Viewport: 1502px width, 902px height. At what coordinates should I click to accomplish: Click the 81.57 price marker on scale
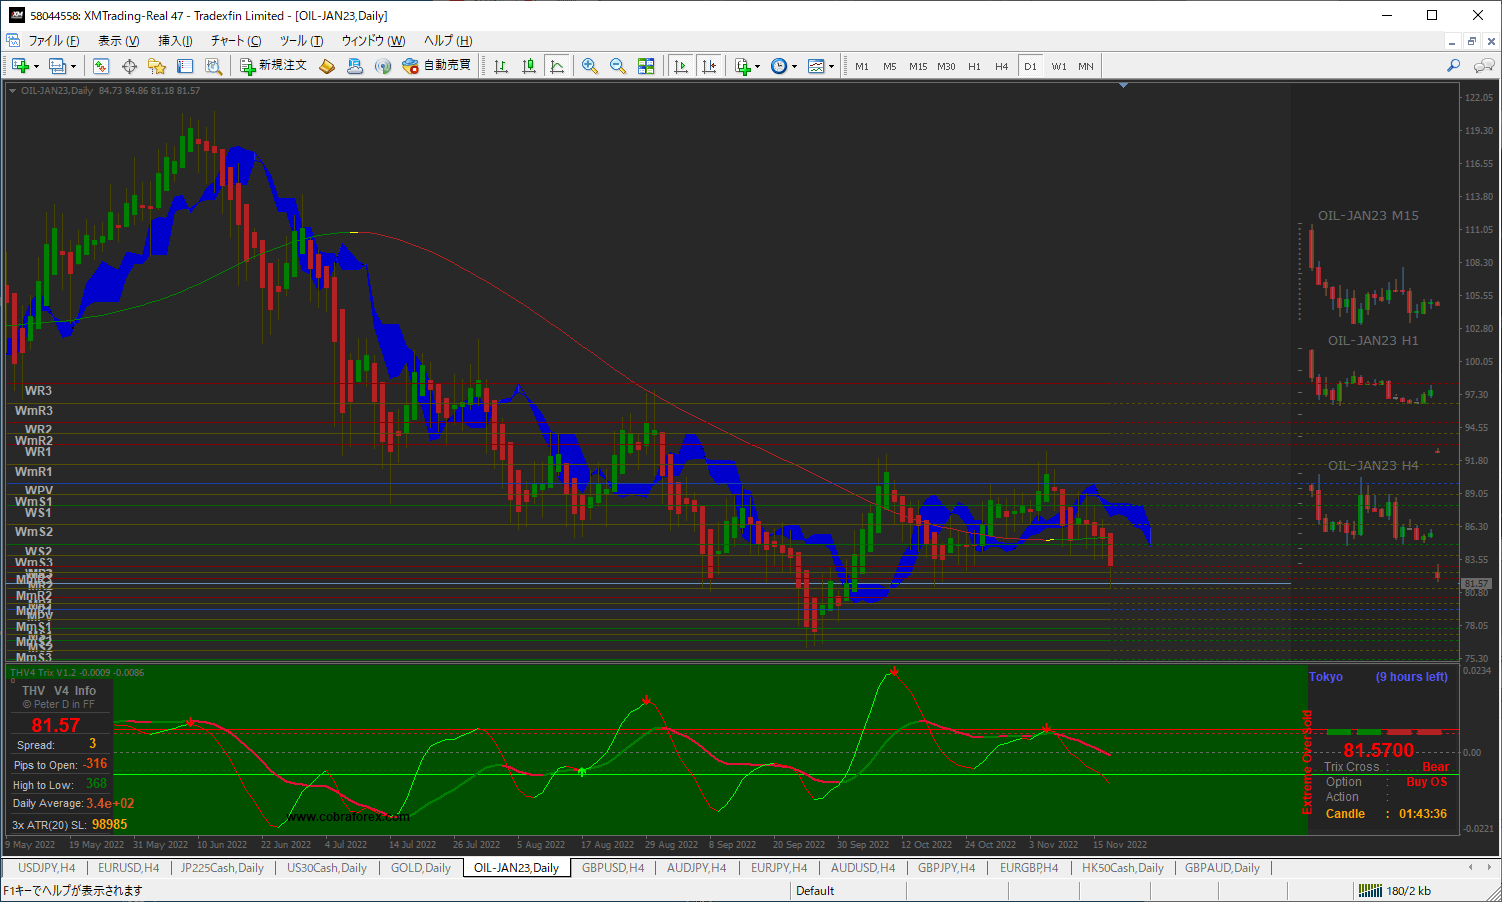tap(1476, 583)
